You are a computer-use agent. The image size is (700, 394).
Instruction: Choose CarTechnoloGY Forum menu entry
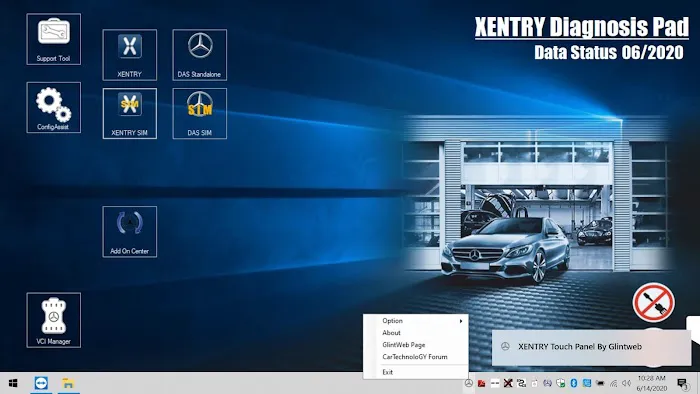[415, 357]
